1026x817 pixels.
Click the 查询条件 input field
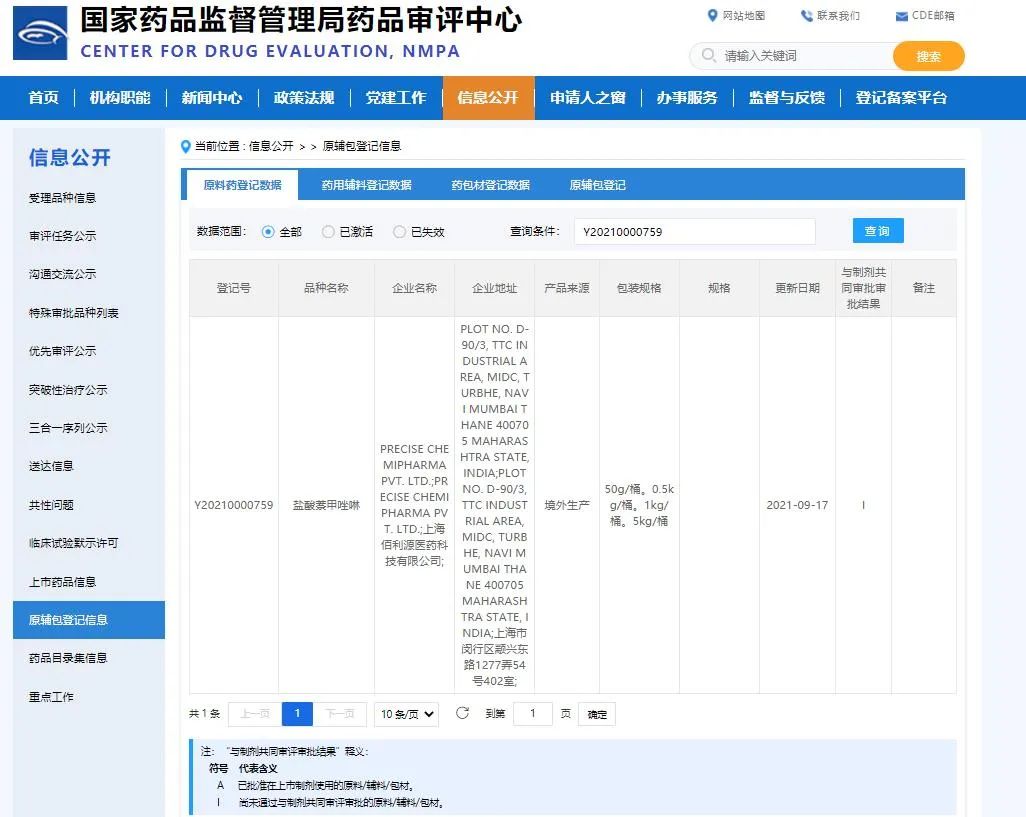[694, 232]
